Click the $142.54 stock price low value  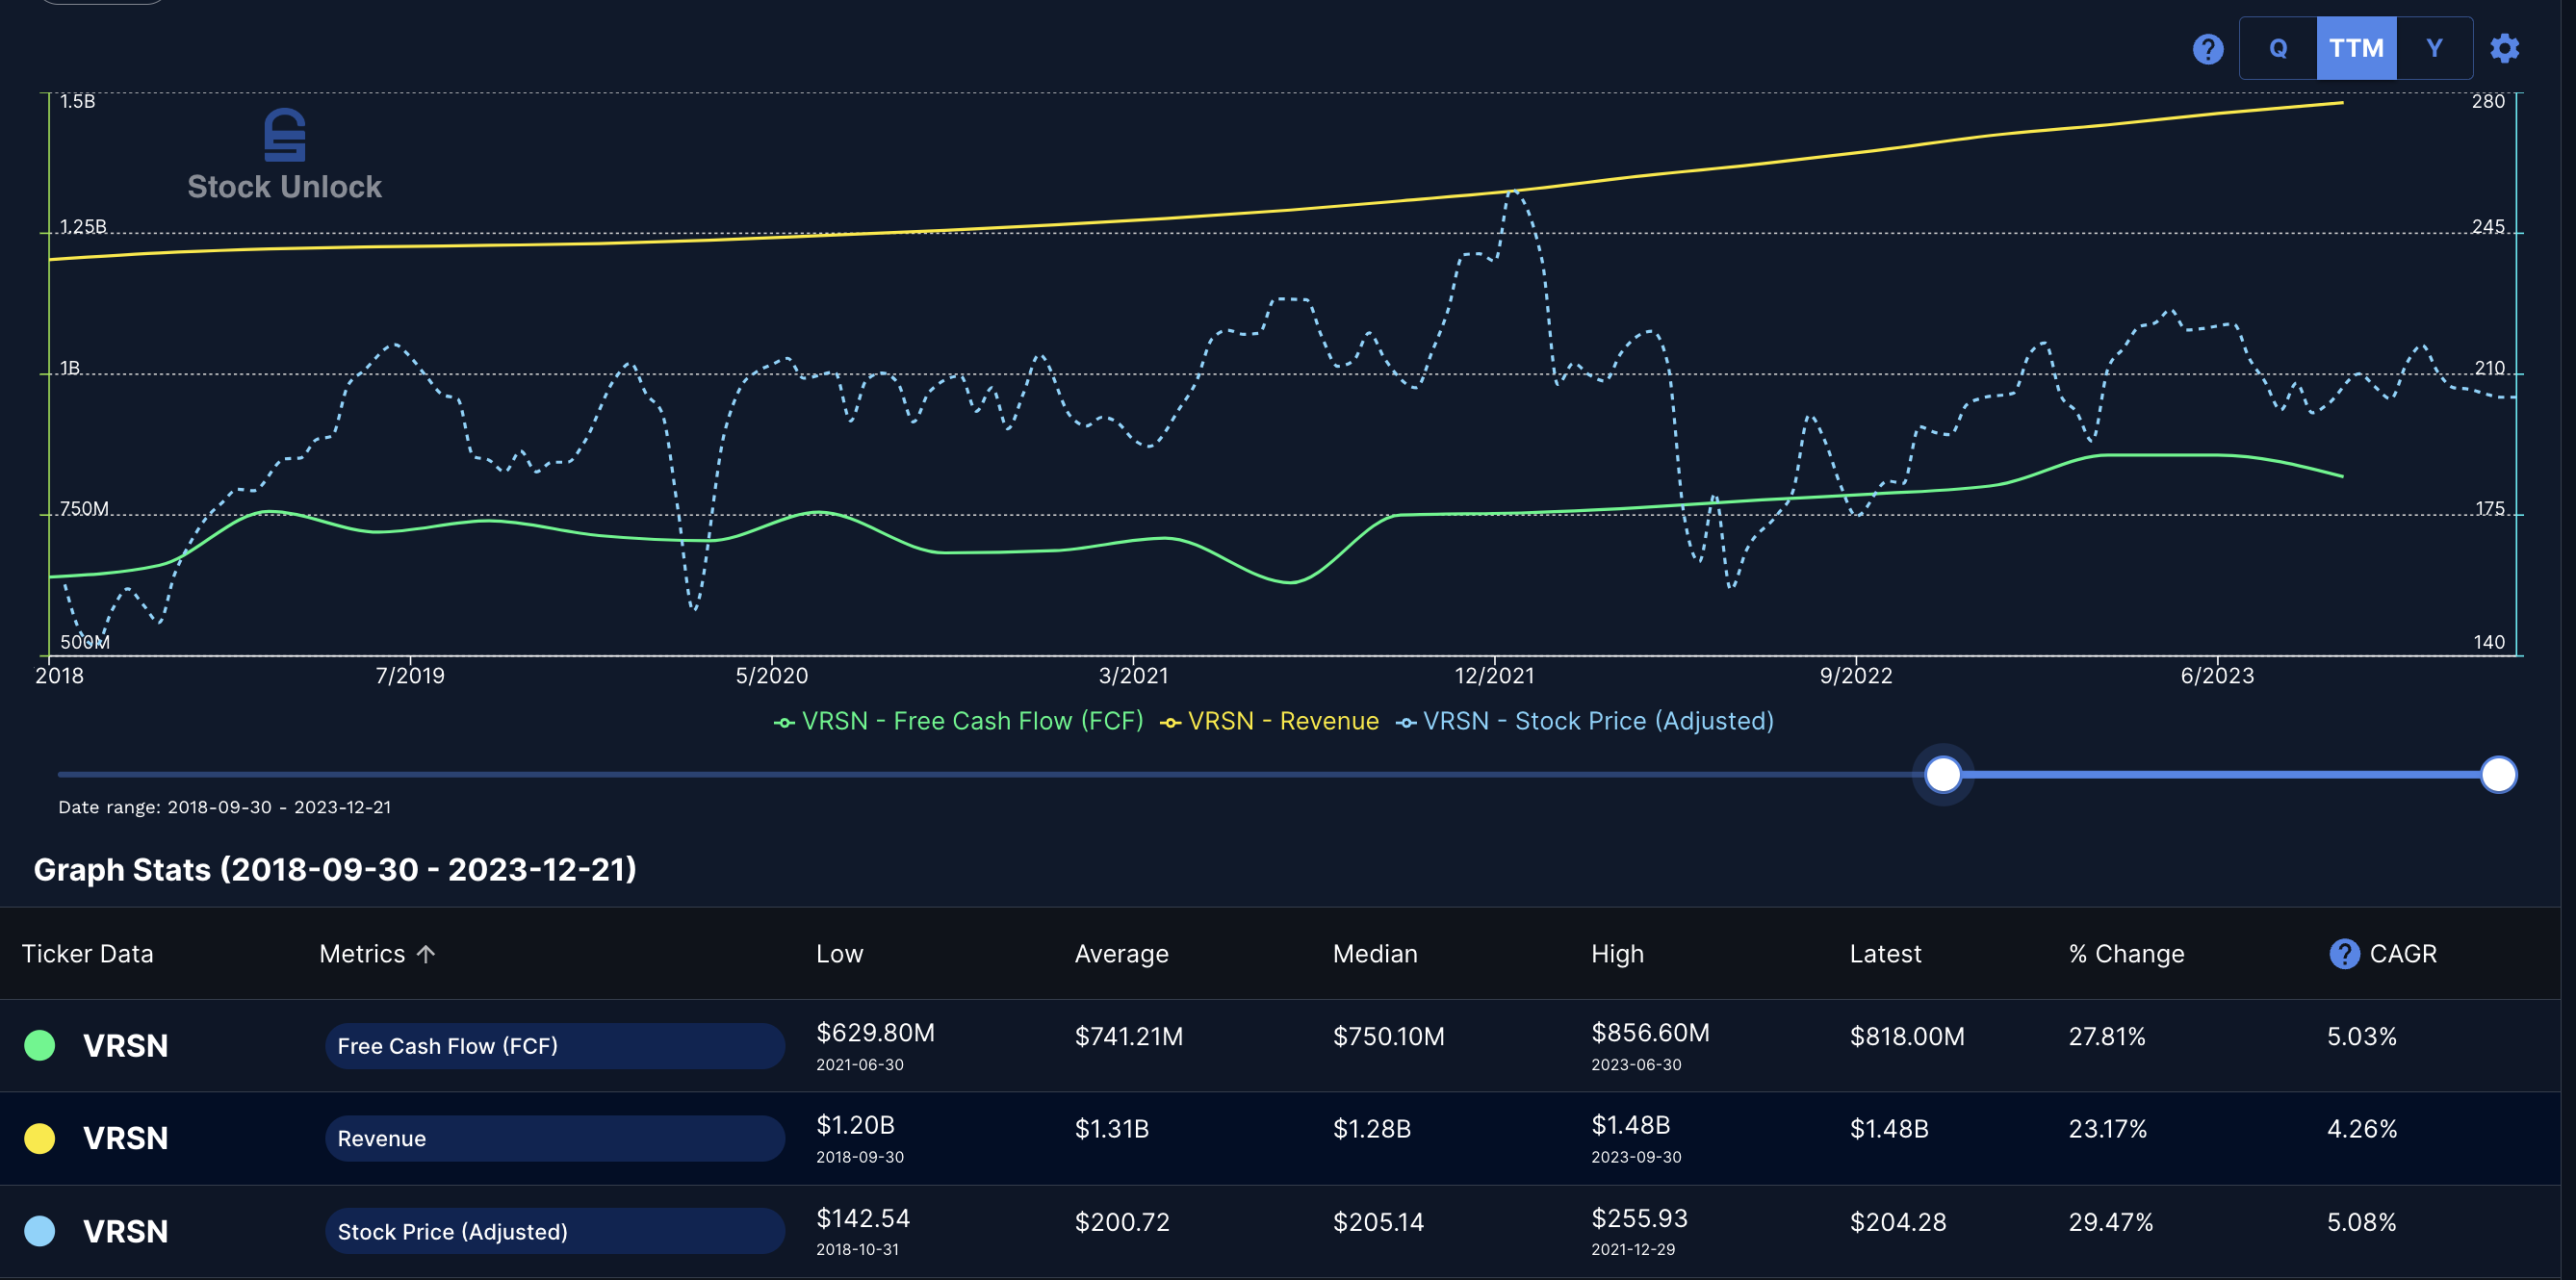pos(863,1218)
